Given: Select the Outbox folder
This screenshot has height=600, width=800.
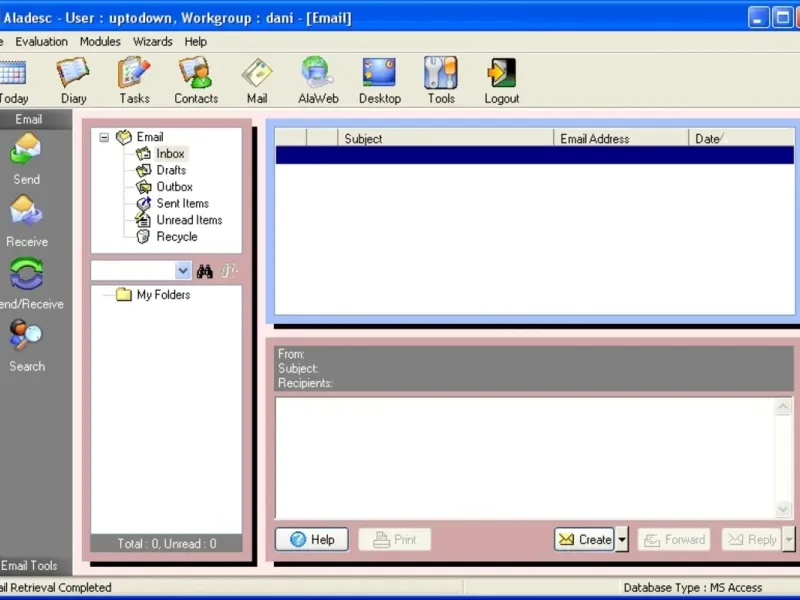Looking at the screenshot, I should click(x=174, y=187).
